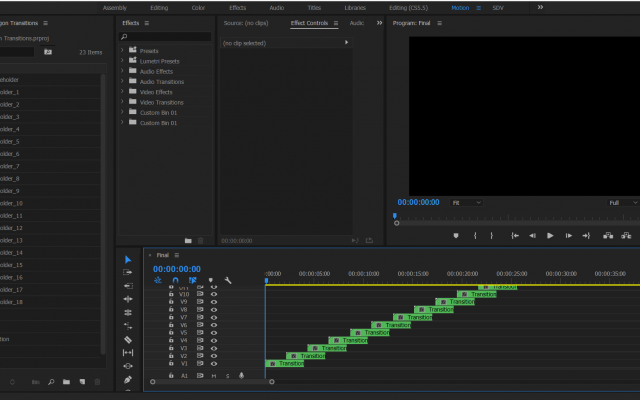Expand the Lumetri Presets folder
The image size is (640, 400).
(x=122, y=60)
